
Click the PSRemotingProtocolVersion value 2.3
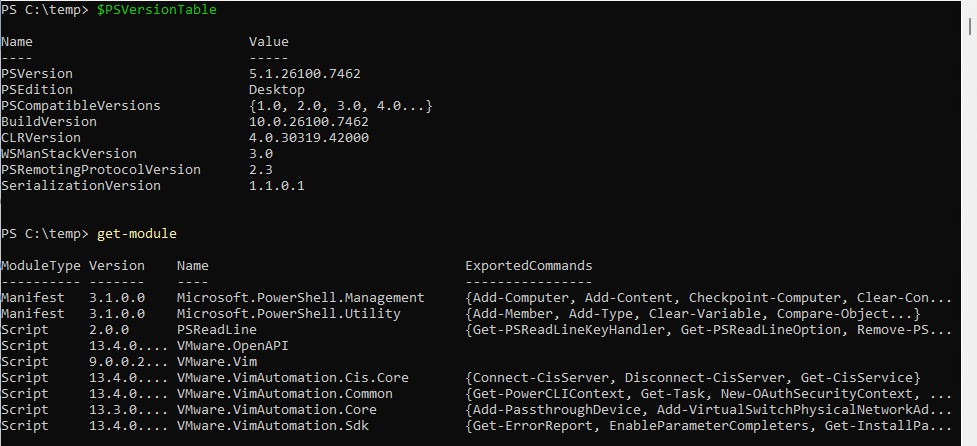(x=261, y=169)
